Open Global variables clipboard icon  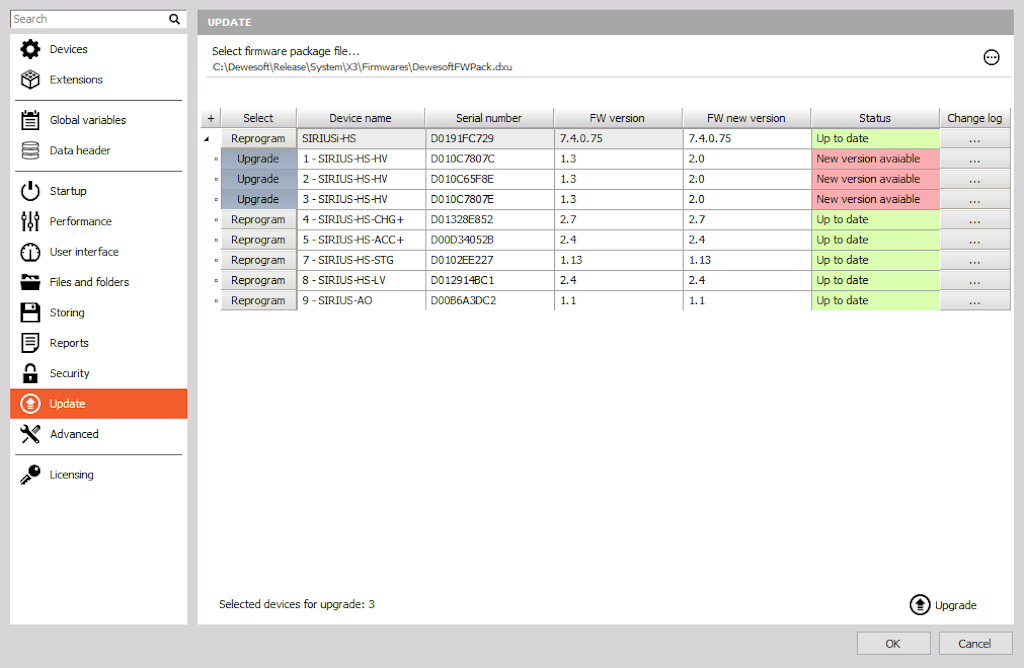(30, 119)
